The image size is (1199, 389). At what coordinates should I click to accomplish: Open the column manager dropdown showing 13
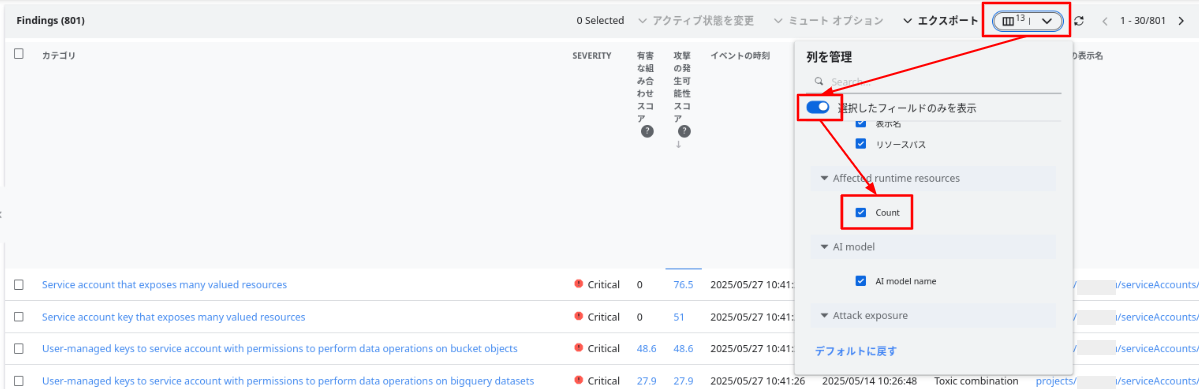[x=1028, y=21]
